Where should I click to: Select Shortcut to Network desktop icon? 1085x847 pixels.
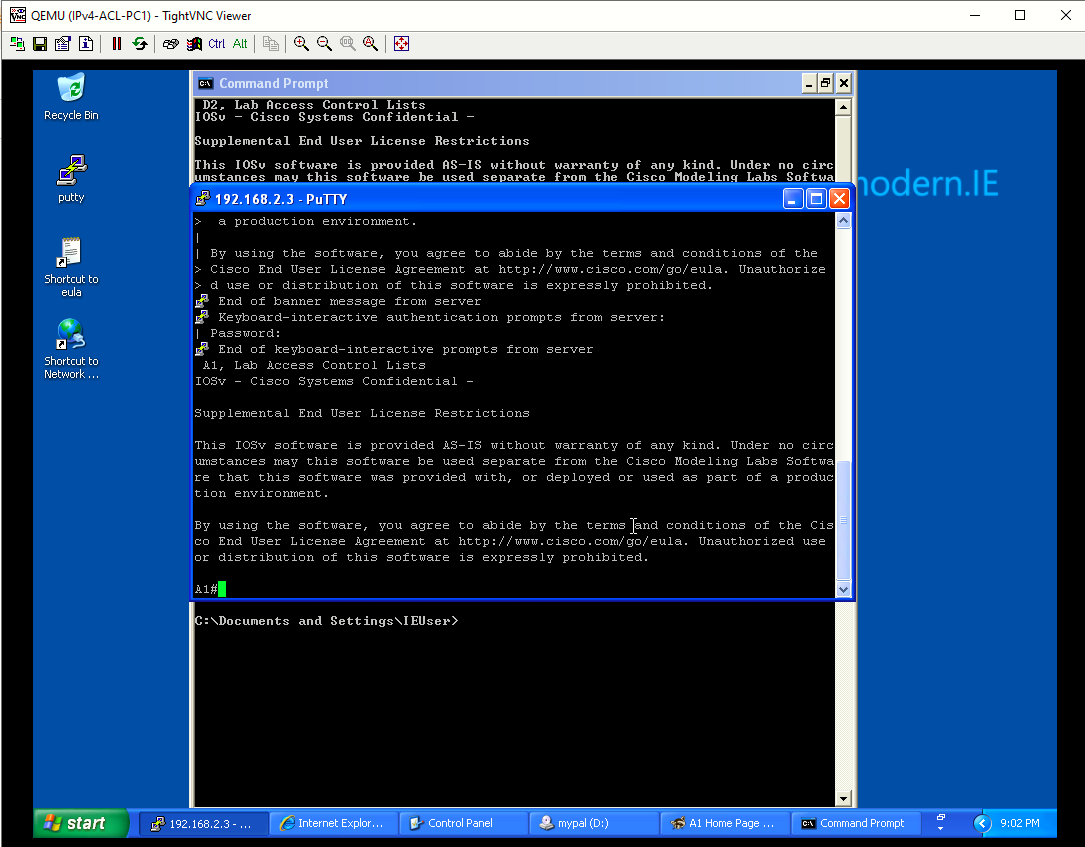pos(71,349)
